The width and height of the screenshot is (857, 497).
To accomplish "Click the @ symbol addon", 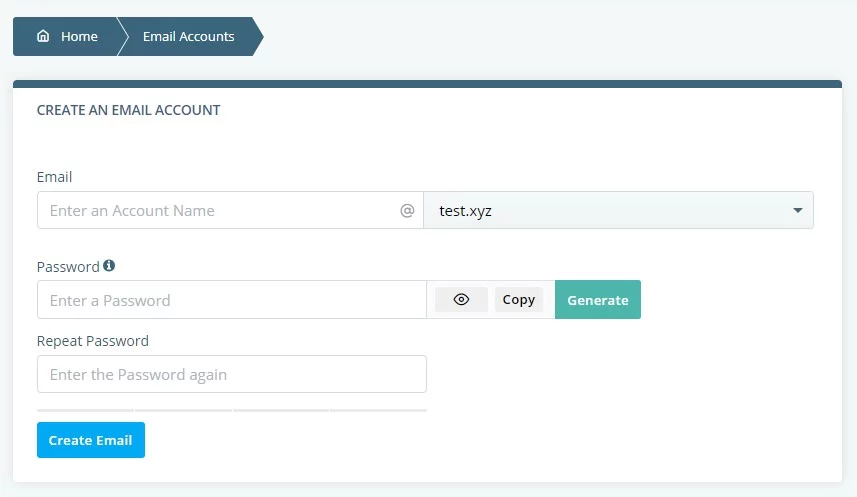I will pos(407,211).
